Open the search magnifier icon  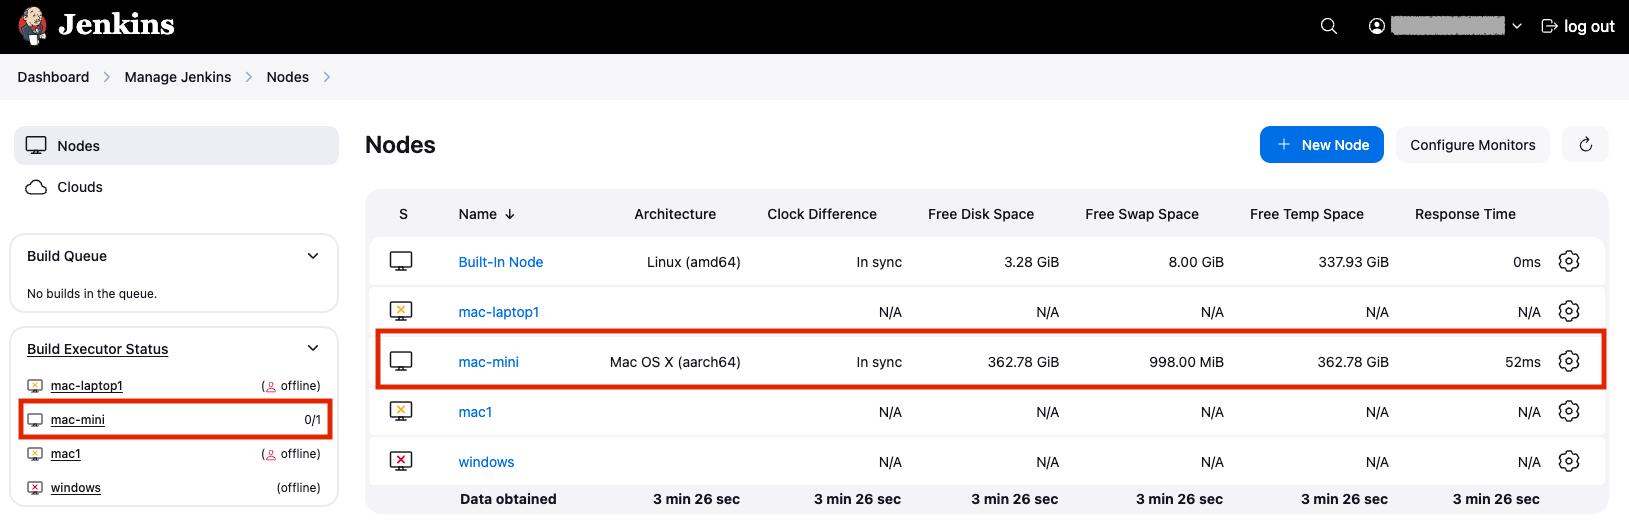pos(1329,26)
